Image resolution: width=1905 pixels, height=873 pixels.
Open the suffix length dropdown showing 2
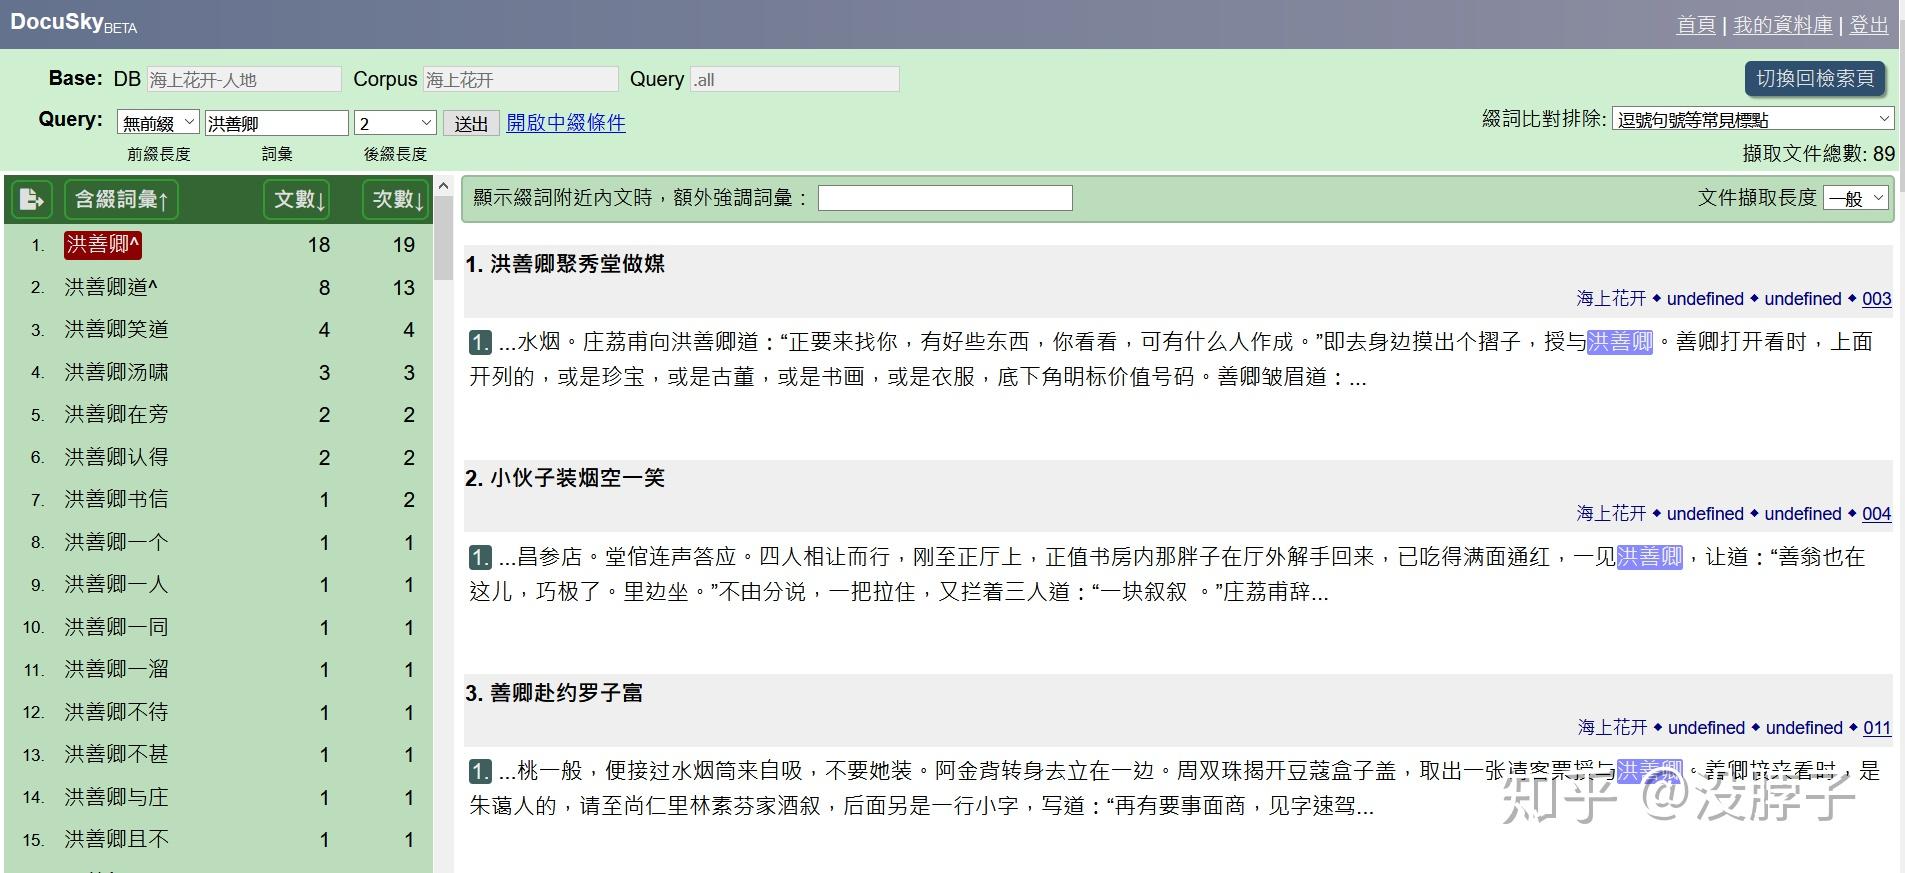[x=395, y=123]
